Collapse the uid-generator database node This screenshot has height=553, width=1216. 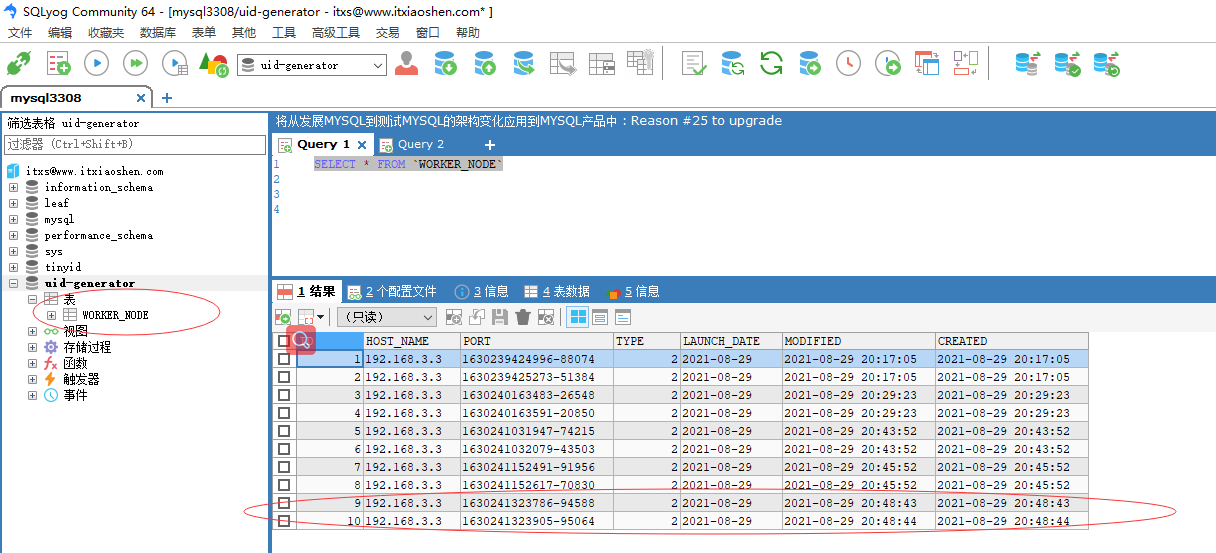pos(14,283)
